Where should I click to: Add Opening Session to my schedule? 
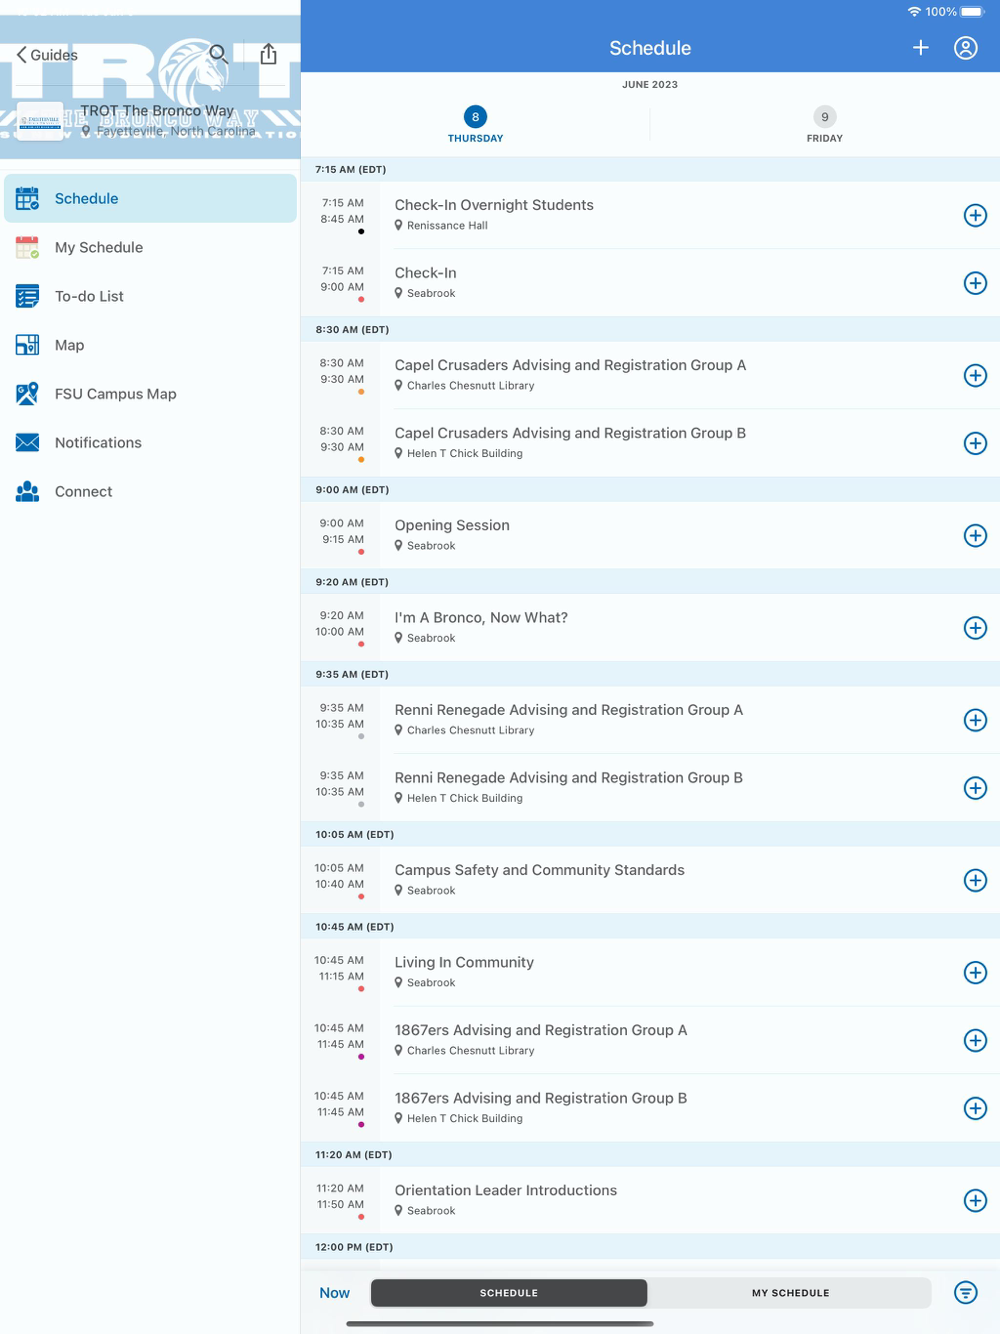pos(975,535)
